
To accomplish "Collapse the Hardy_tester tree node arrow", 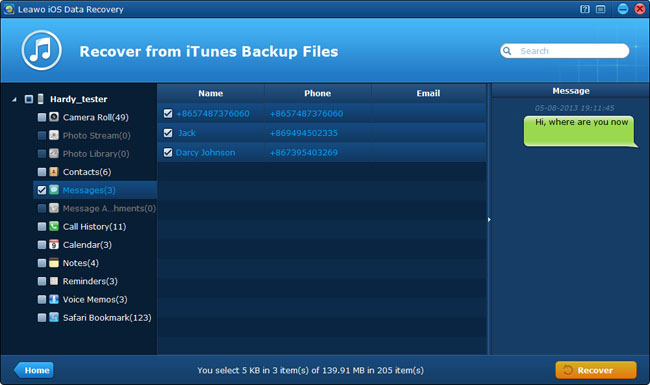I will 15,99.
